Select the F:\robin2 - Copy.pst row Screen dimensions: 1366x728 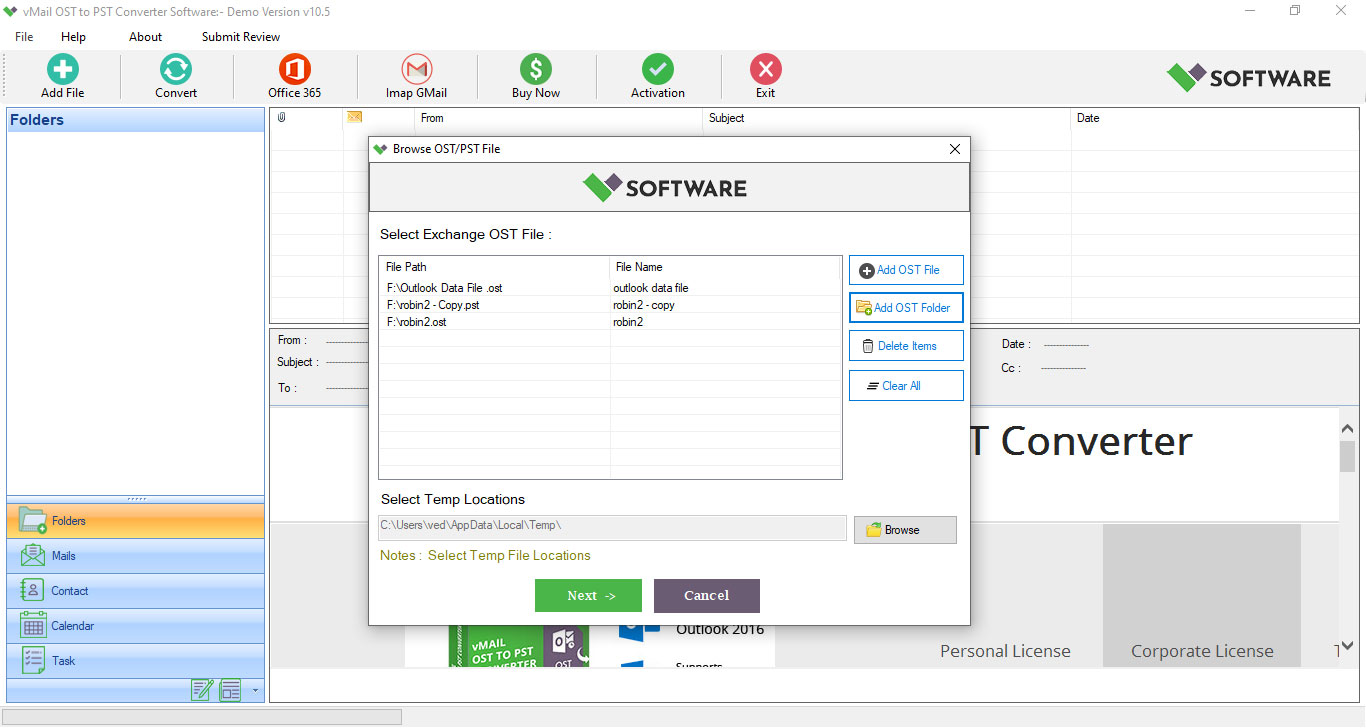pos(610,305)
